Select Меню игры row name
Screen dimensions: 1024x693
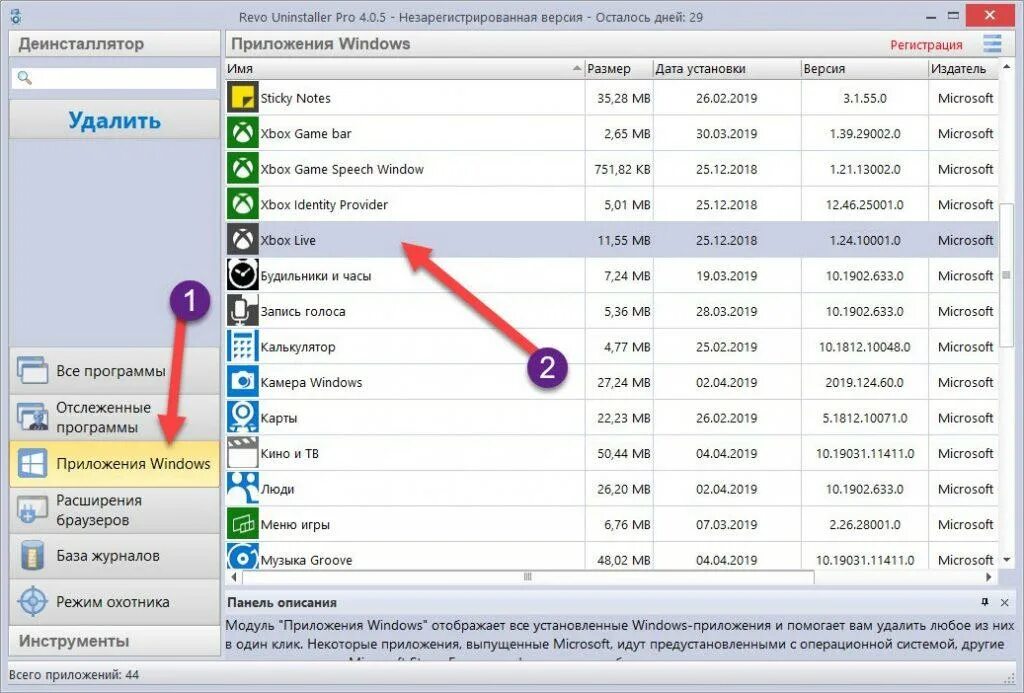click(x=295, y=524)
